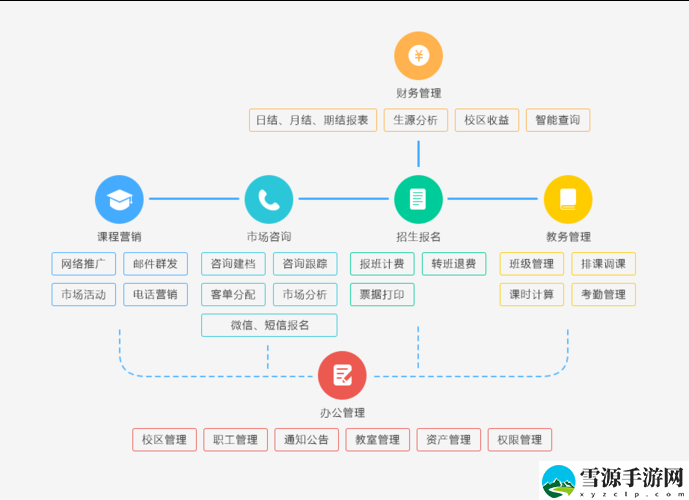Select the 市场活动 box
Image resolution: width=689 pixels, height=500 pixels.
coord(83,294)
